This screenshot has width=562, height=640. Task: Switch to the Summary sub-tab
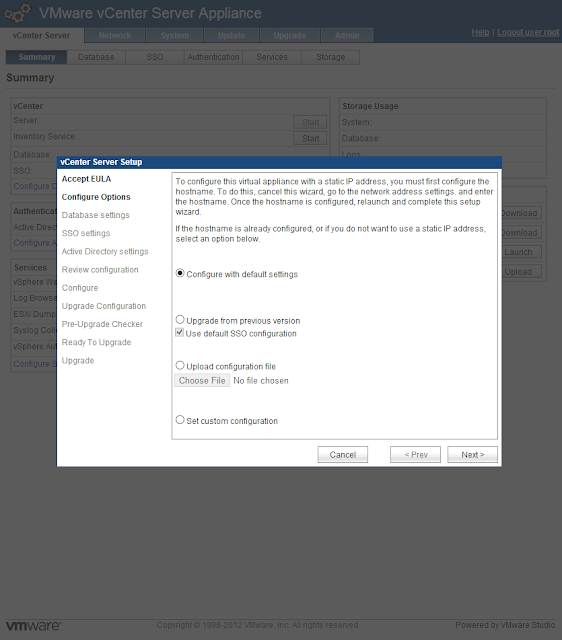(x=36, y=57)
